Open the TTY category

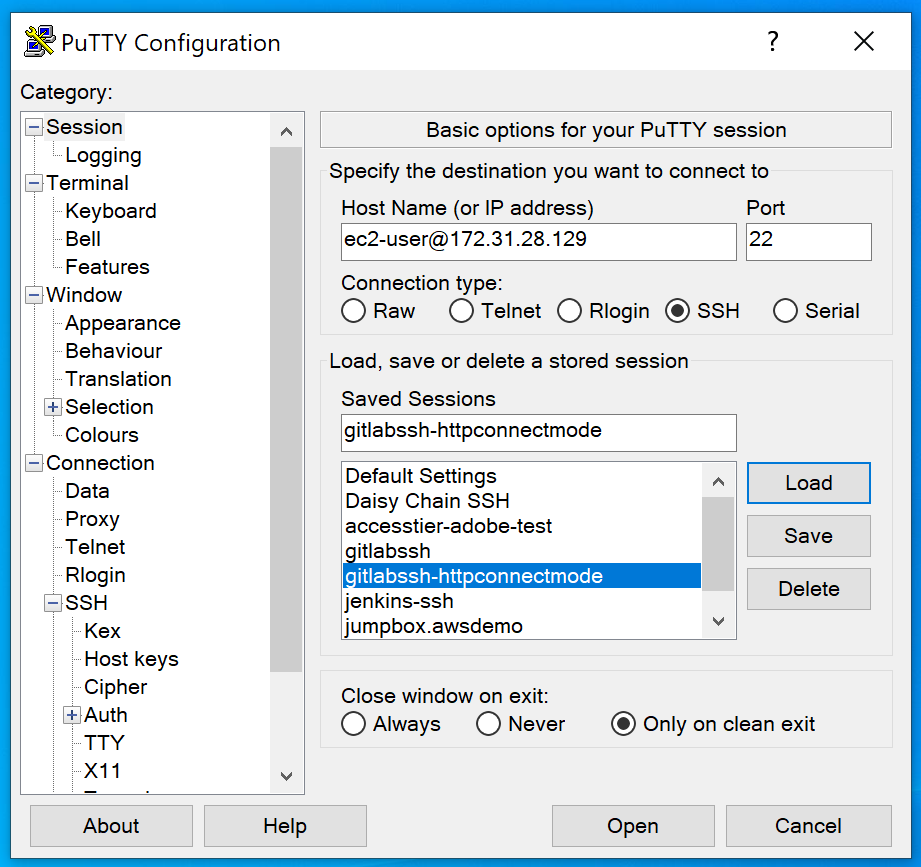pyautogui.click(x=104, y=743)
